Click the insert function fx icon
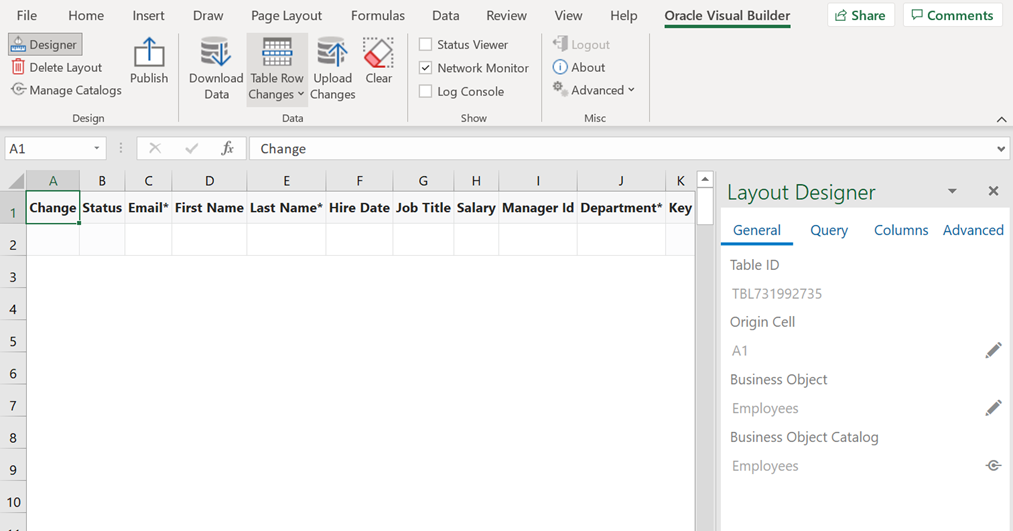This screenshot has width=1013, height=531. pyautogui.click(x=227, y=149)
